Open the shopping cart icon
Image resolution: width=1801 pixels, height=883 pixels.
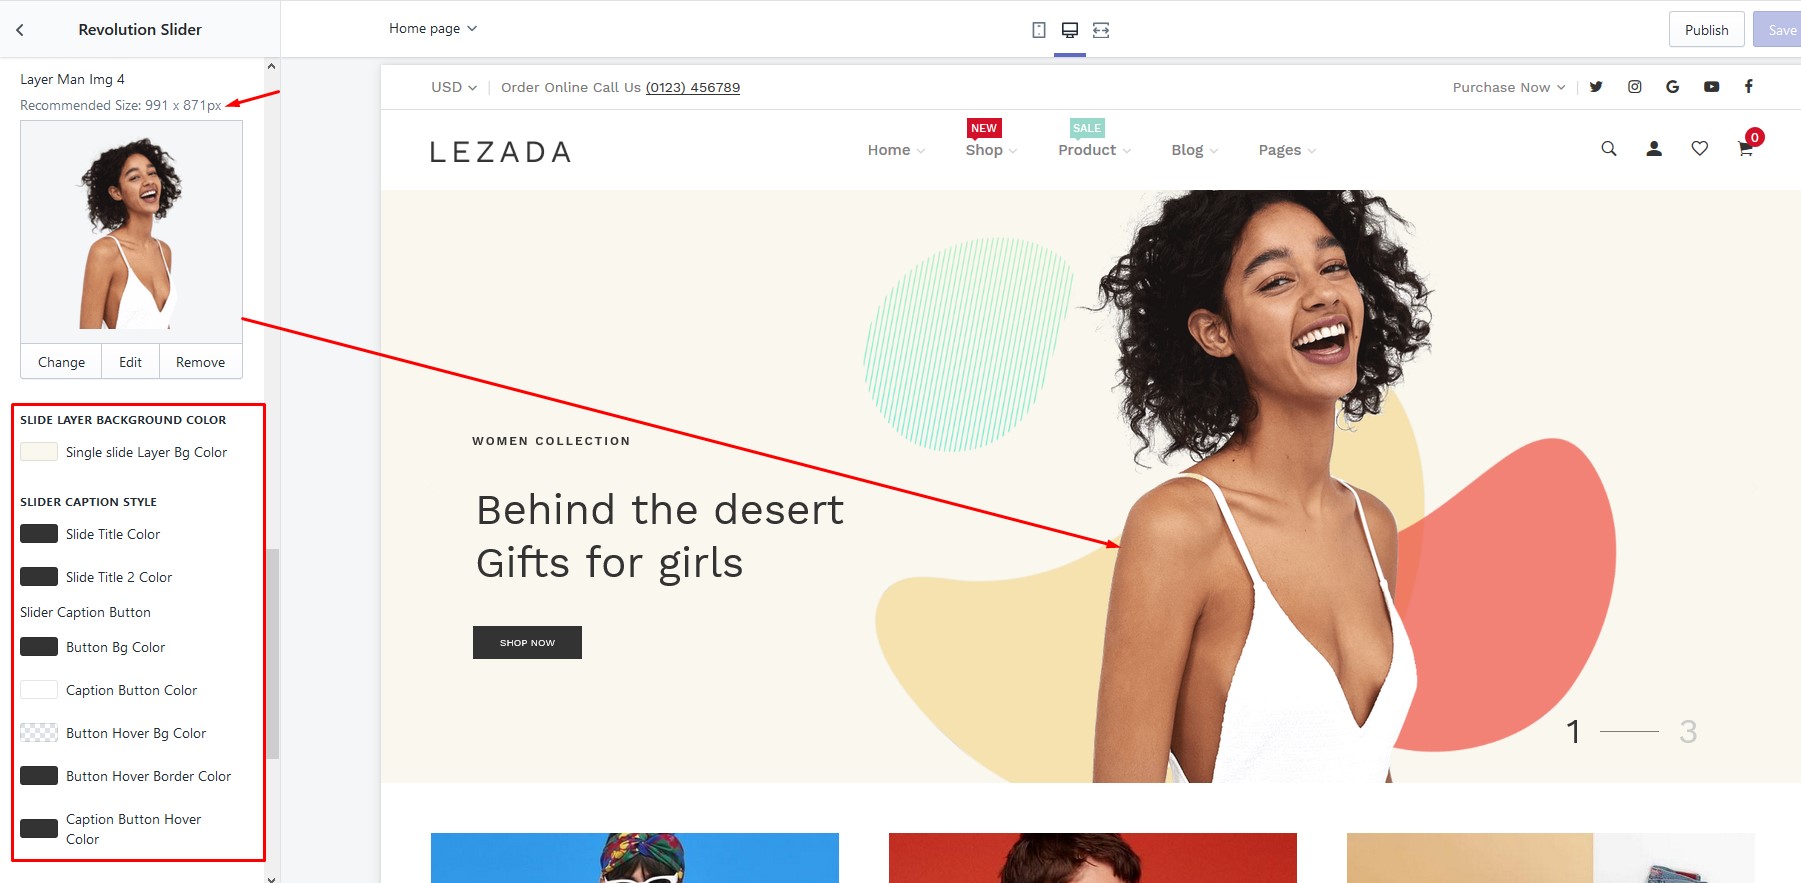pos(1746,149)
